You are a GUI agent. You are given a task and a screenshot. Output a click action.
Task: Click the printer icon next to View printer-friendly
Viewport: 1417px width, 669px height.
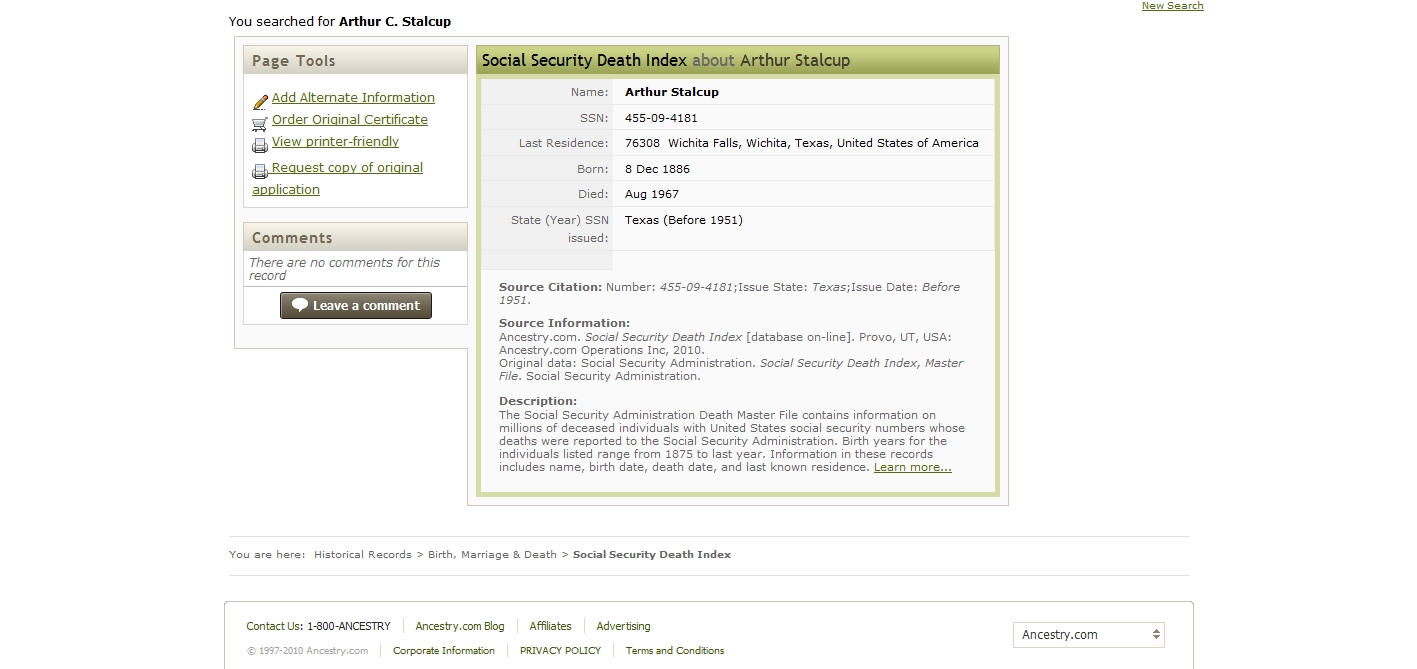tap(260, 145)
